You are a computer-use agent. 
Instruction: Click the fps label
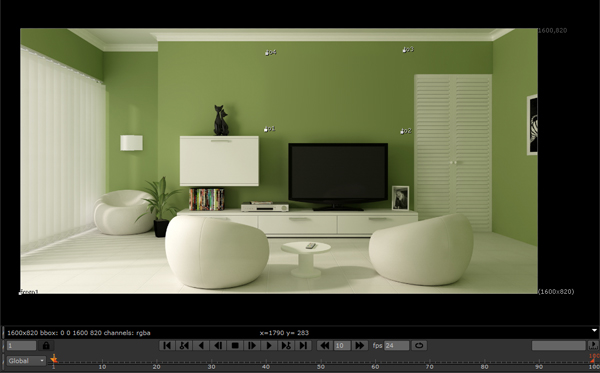[377, 345]
